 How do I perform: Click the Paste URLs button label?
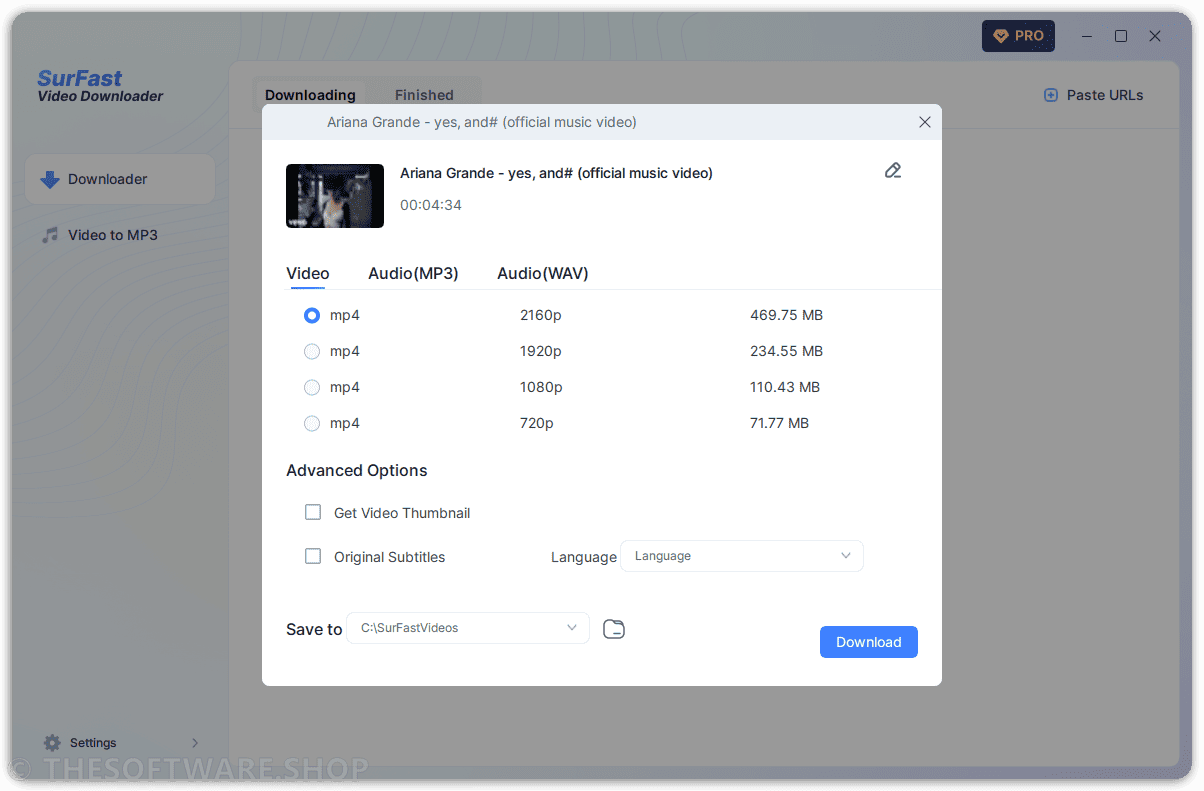tap(1105, 95)
